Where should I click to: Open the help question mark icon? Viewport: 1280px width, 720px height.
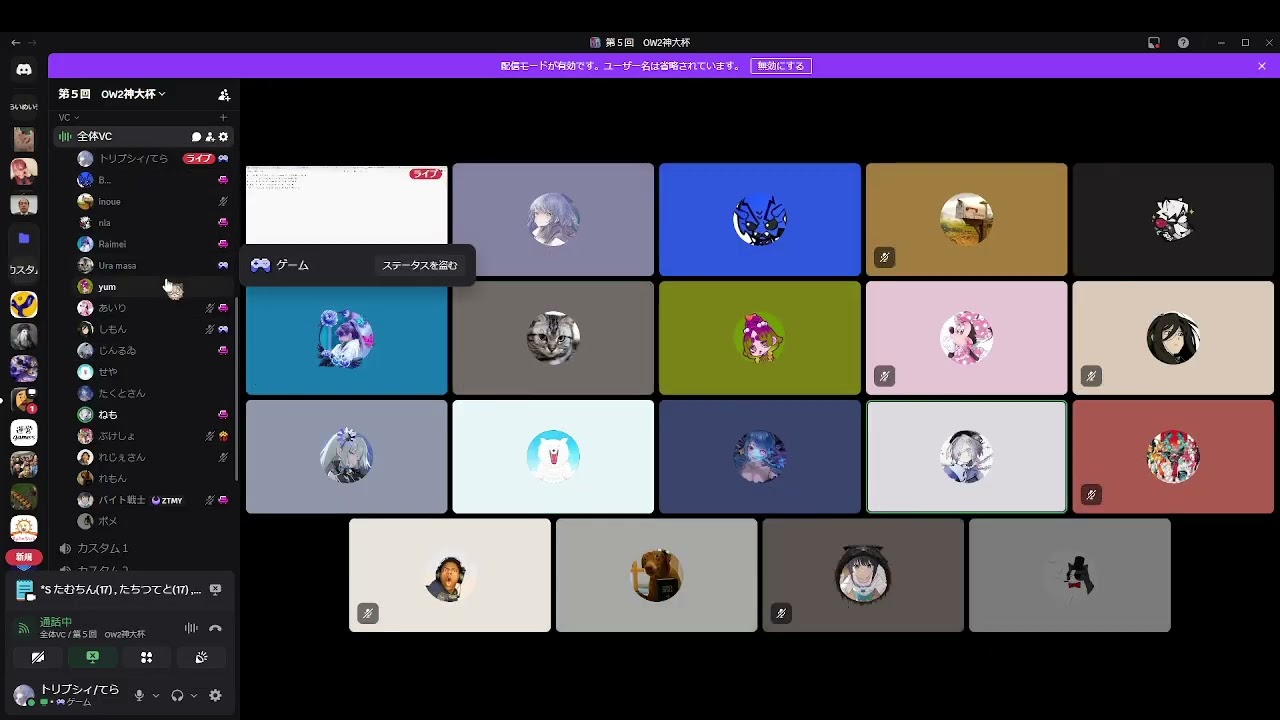pos(1183,43)
